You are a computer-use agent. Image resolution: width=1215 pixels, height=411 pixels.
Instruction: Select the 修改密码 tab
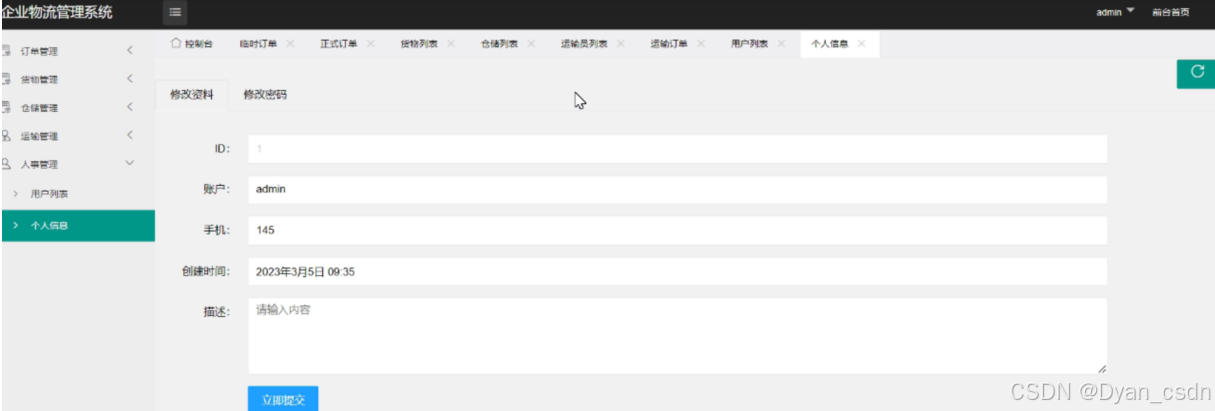pos(265,95)
